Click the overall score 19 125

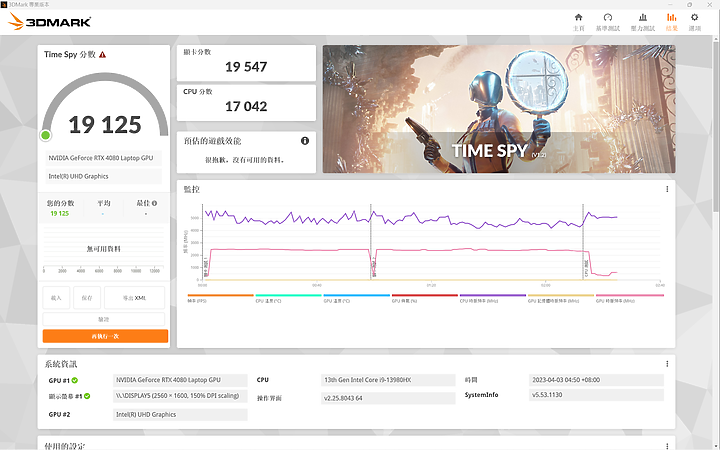105,125
